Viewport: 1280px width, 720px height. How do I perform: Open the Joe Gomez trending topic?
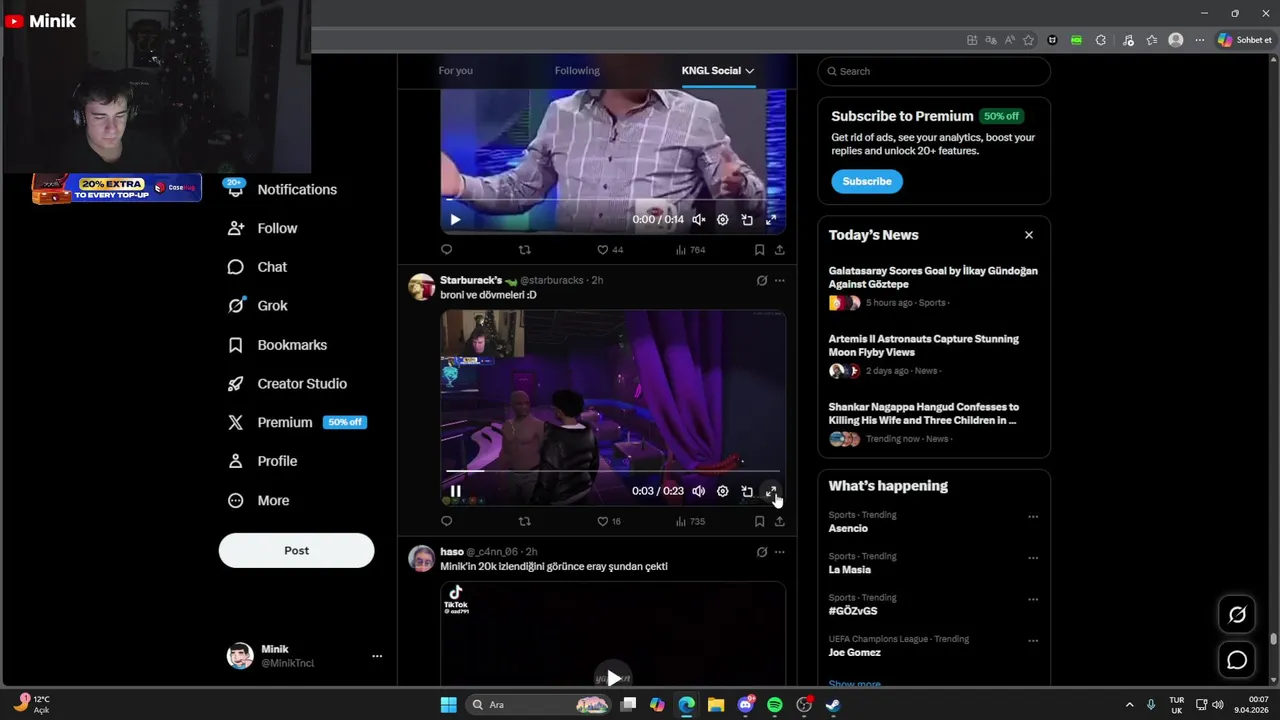click(x=855, y=652)
